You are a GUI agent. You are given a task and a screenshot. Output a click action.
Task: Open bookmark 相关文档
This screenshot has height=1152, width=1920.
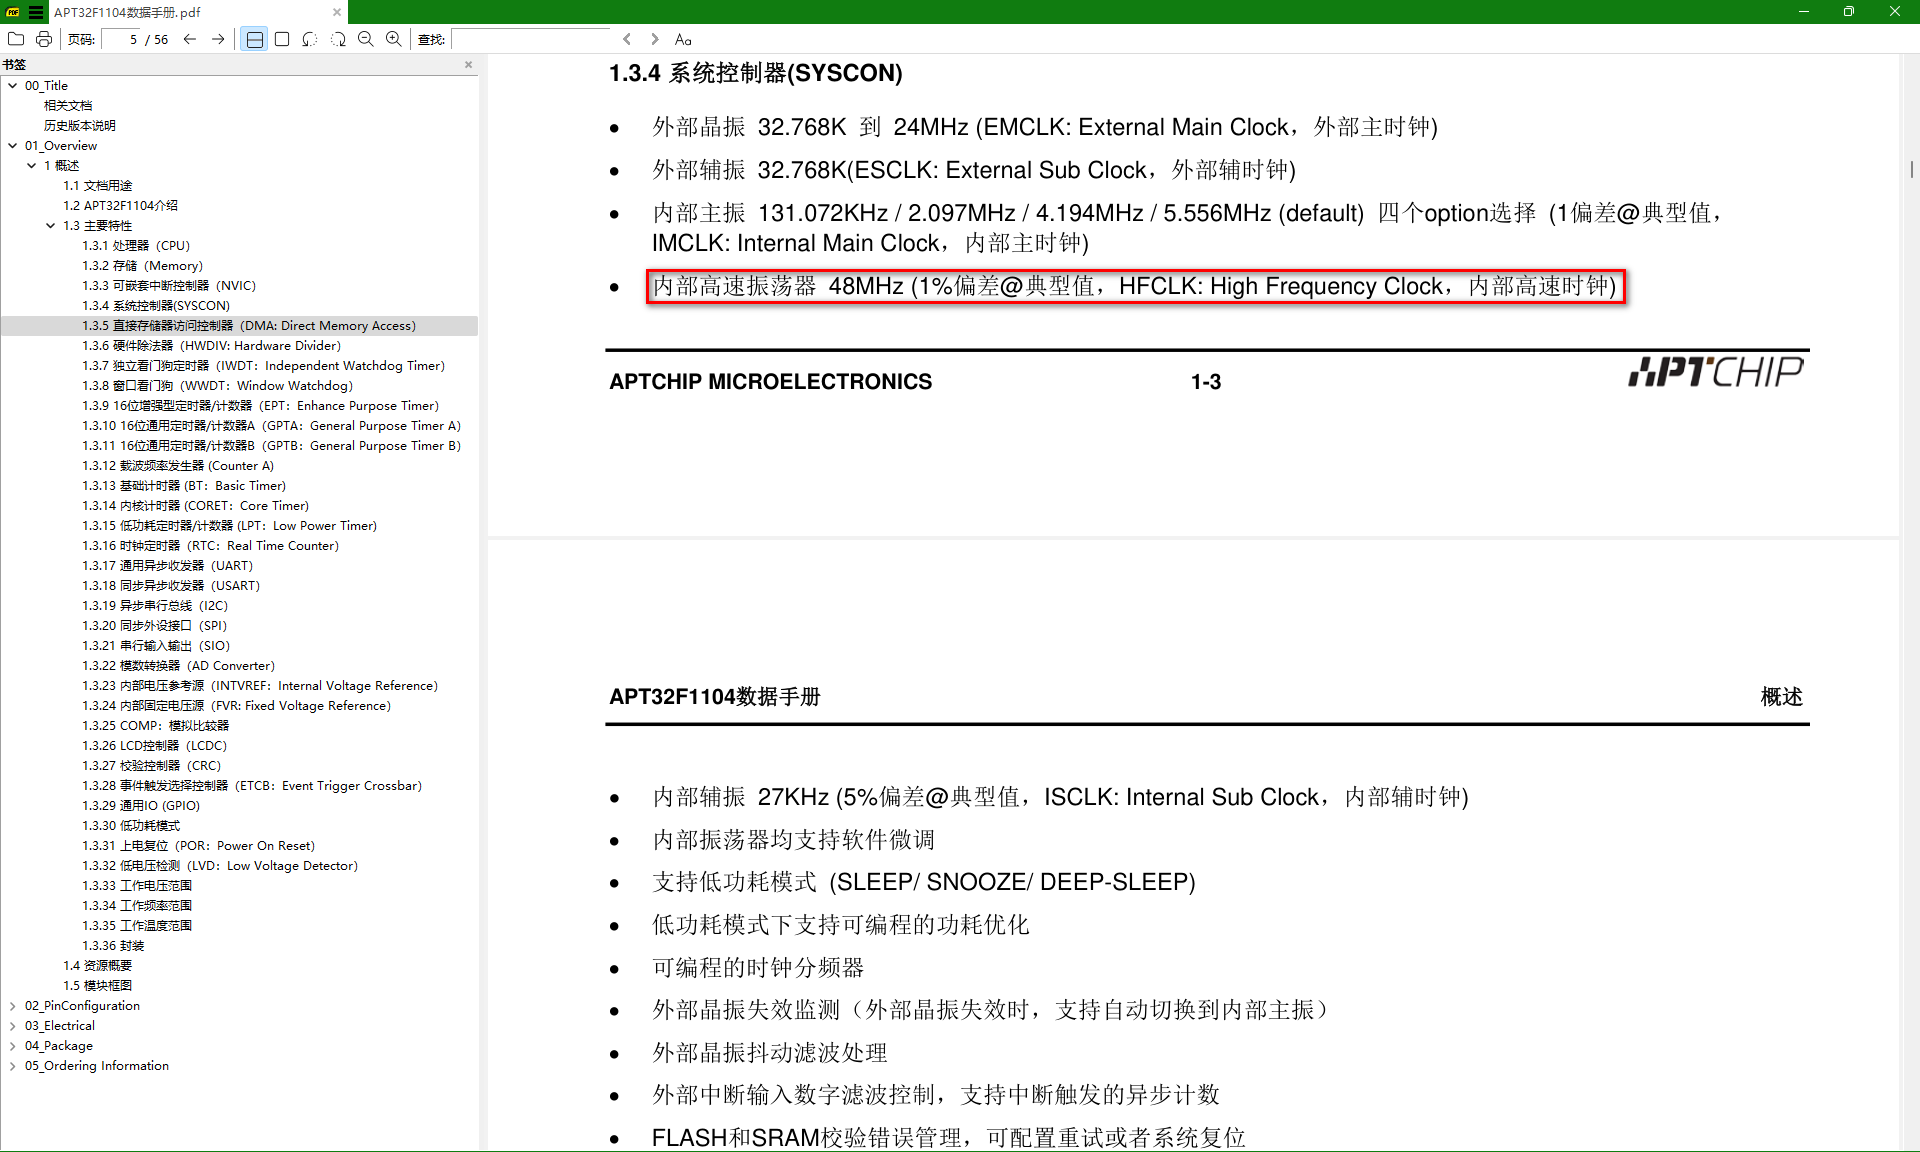click(x=68, y=106)
